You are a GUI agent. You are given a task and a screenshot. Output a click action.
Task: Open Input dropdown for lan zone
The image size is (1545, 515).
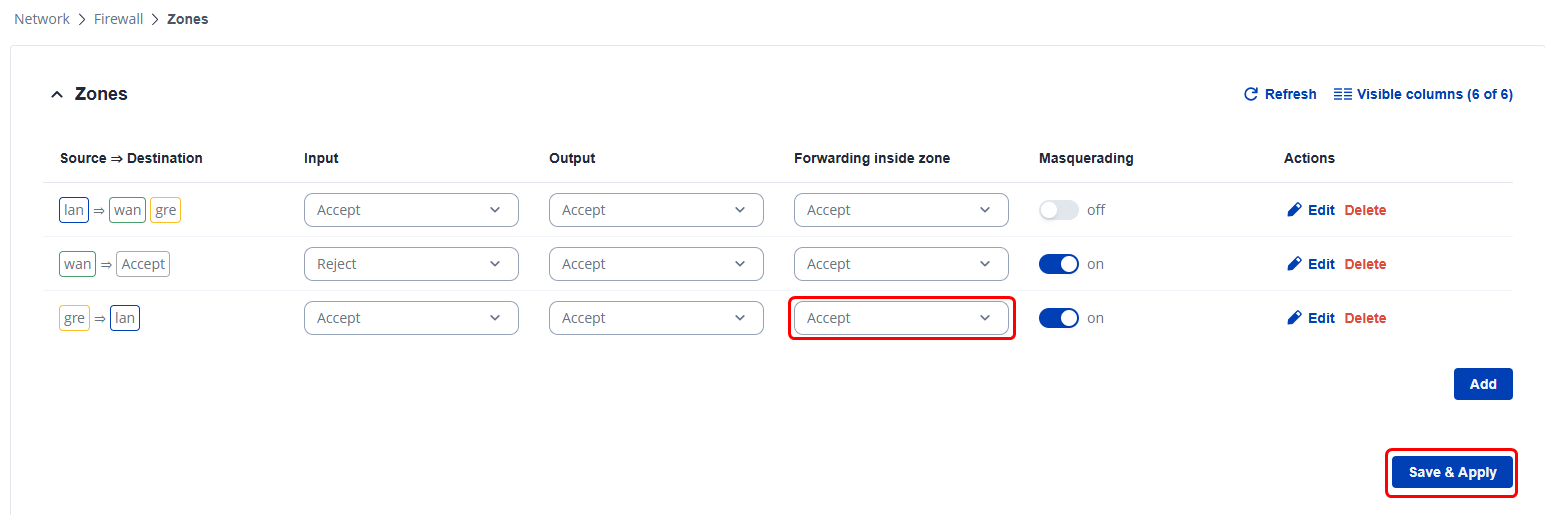pyautogui.click(x=411, y=210)
